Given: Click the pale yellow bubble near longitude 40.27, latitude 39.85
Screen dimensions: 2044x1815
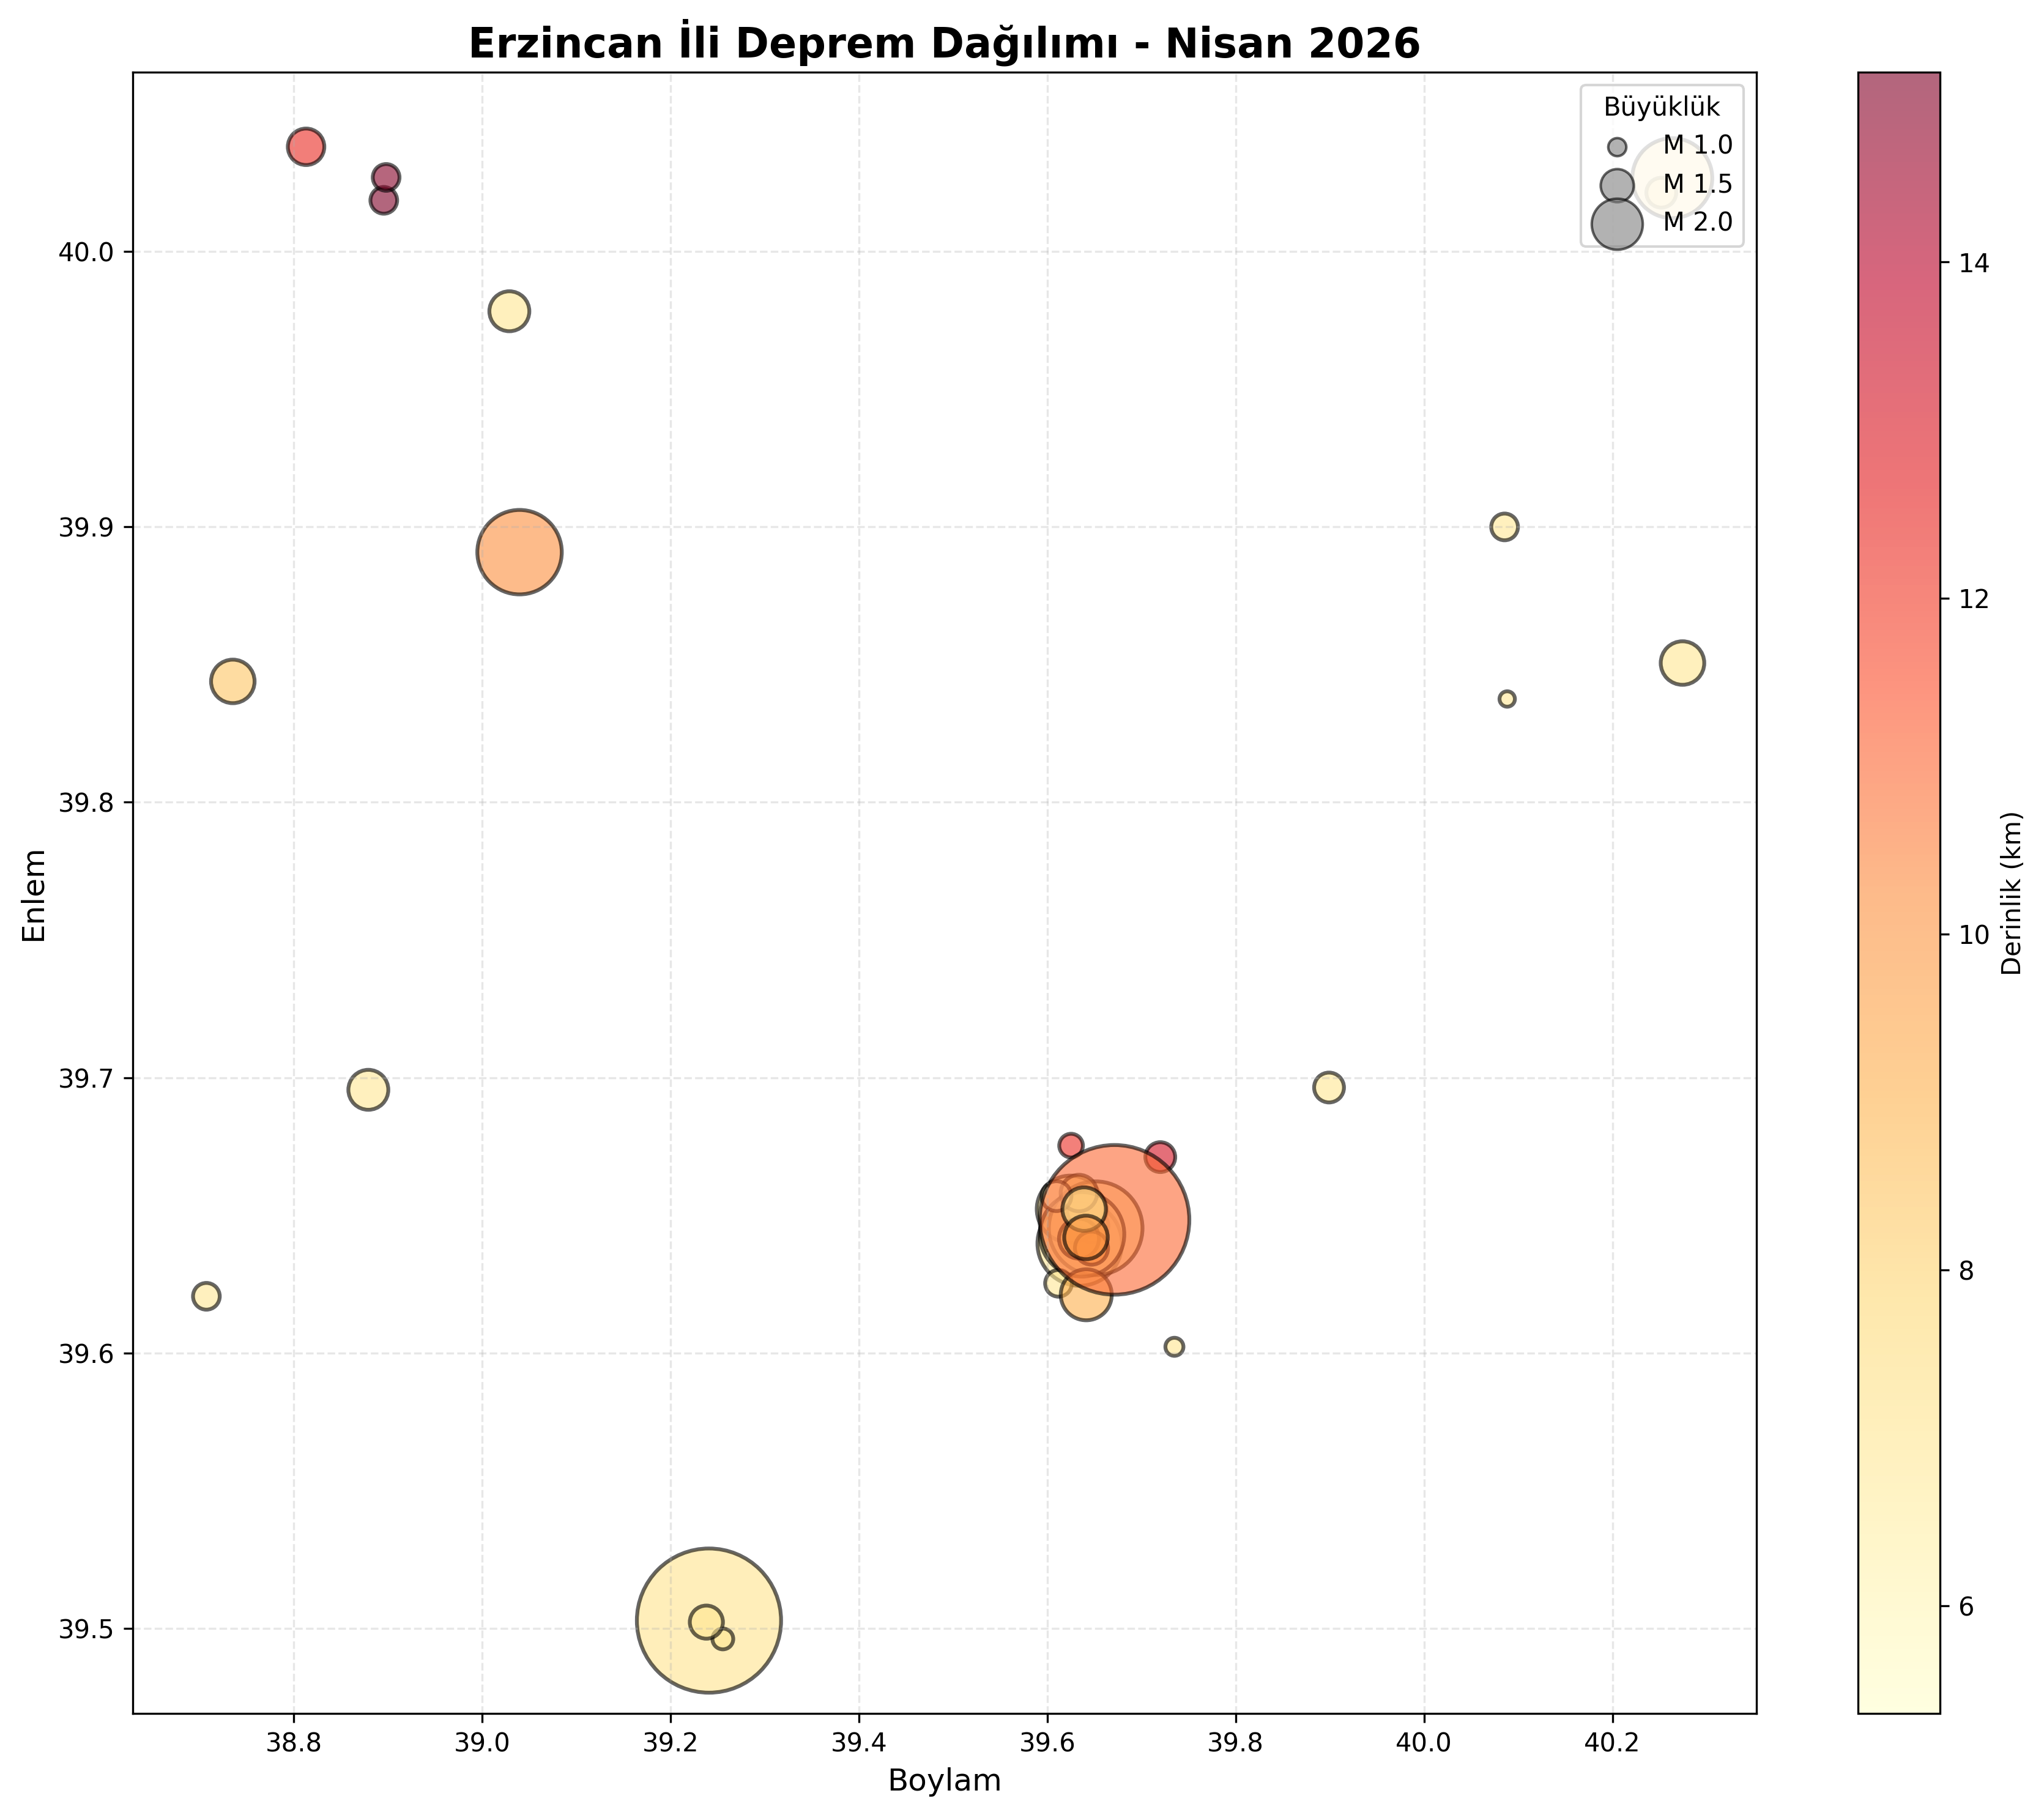Looking at the screenshot, I should pos(1683,663).
